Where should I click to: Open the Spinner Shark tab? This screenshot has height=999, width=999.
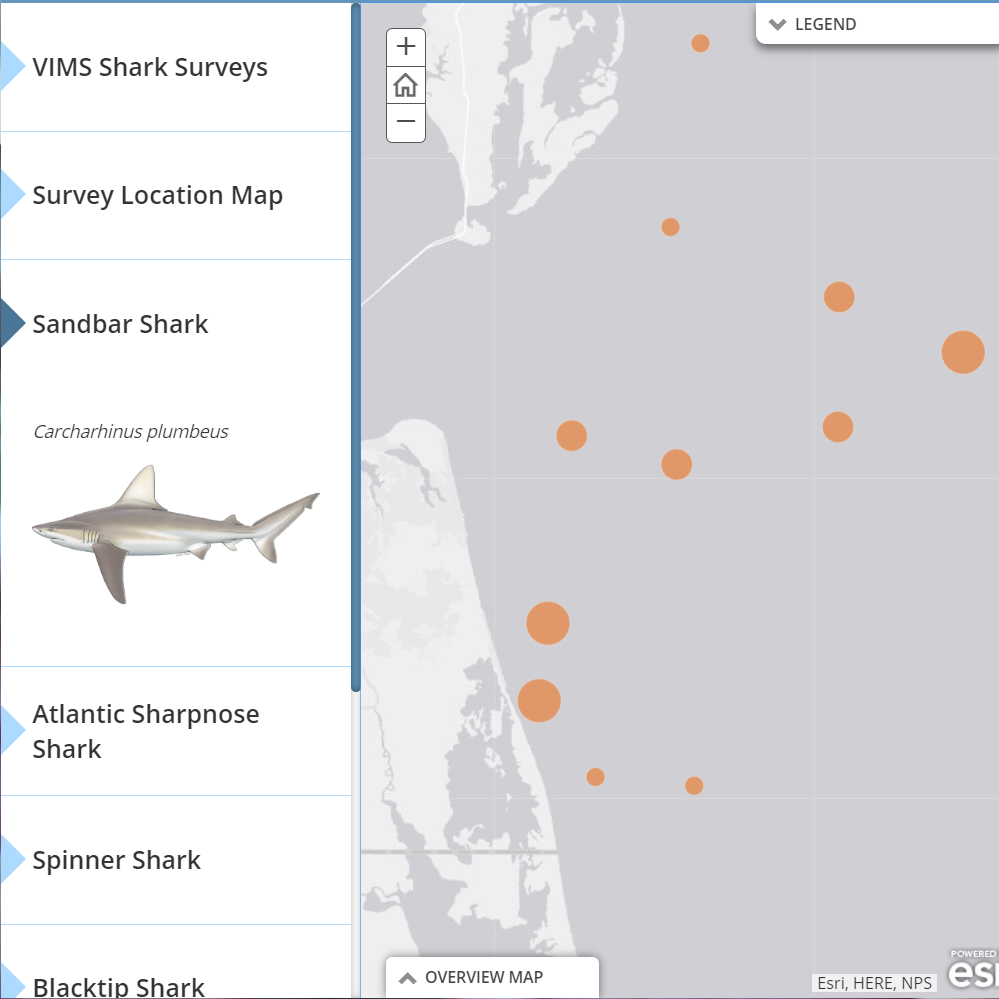click(x=116, y=859)
